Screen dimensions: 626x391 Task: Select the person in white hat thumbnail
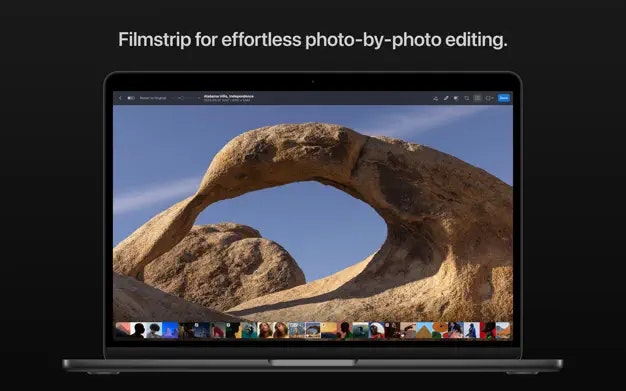tap(376, 330)
